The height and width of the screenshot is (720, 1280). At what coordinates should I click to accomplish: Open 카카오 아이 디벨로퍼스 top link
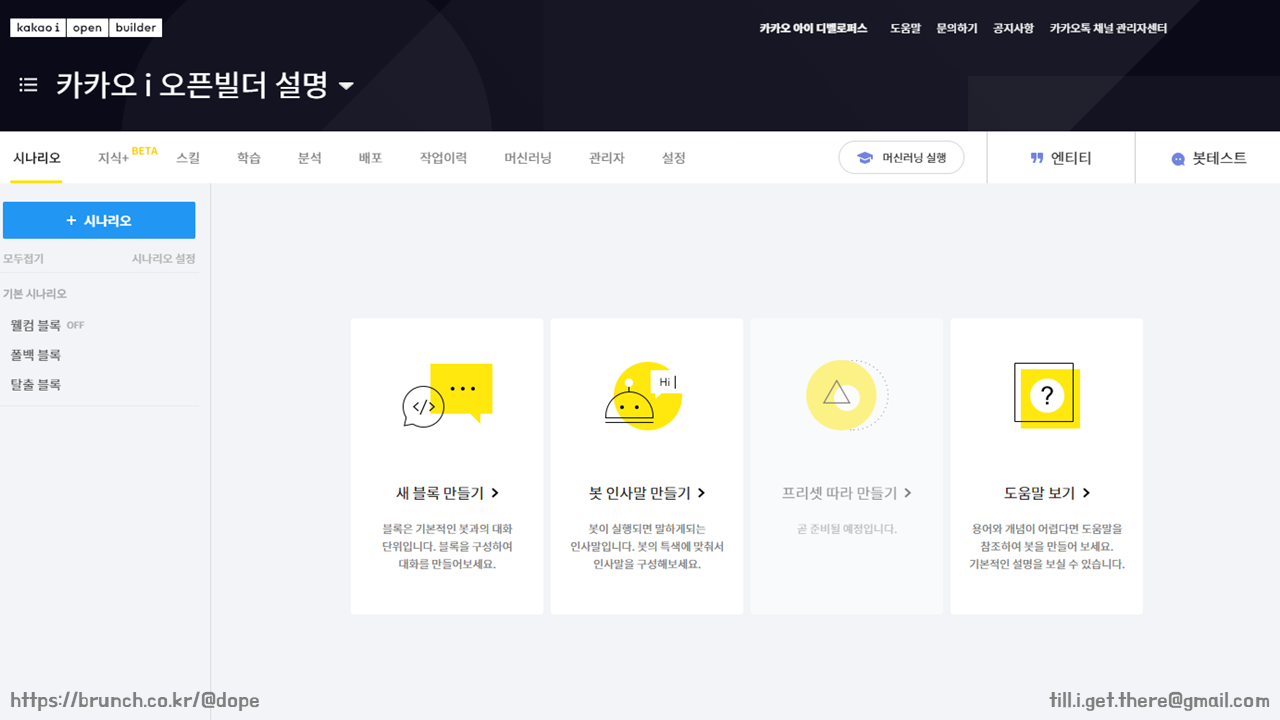[x=813, y=29]
